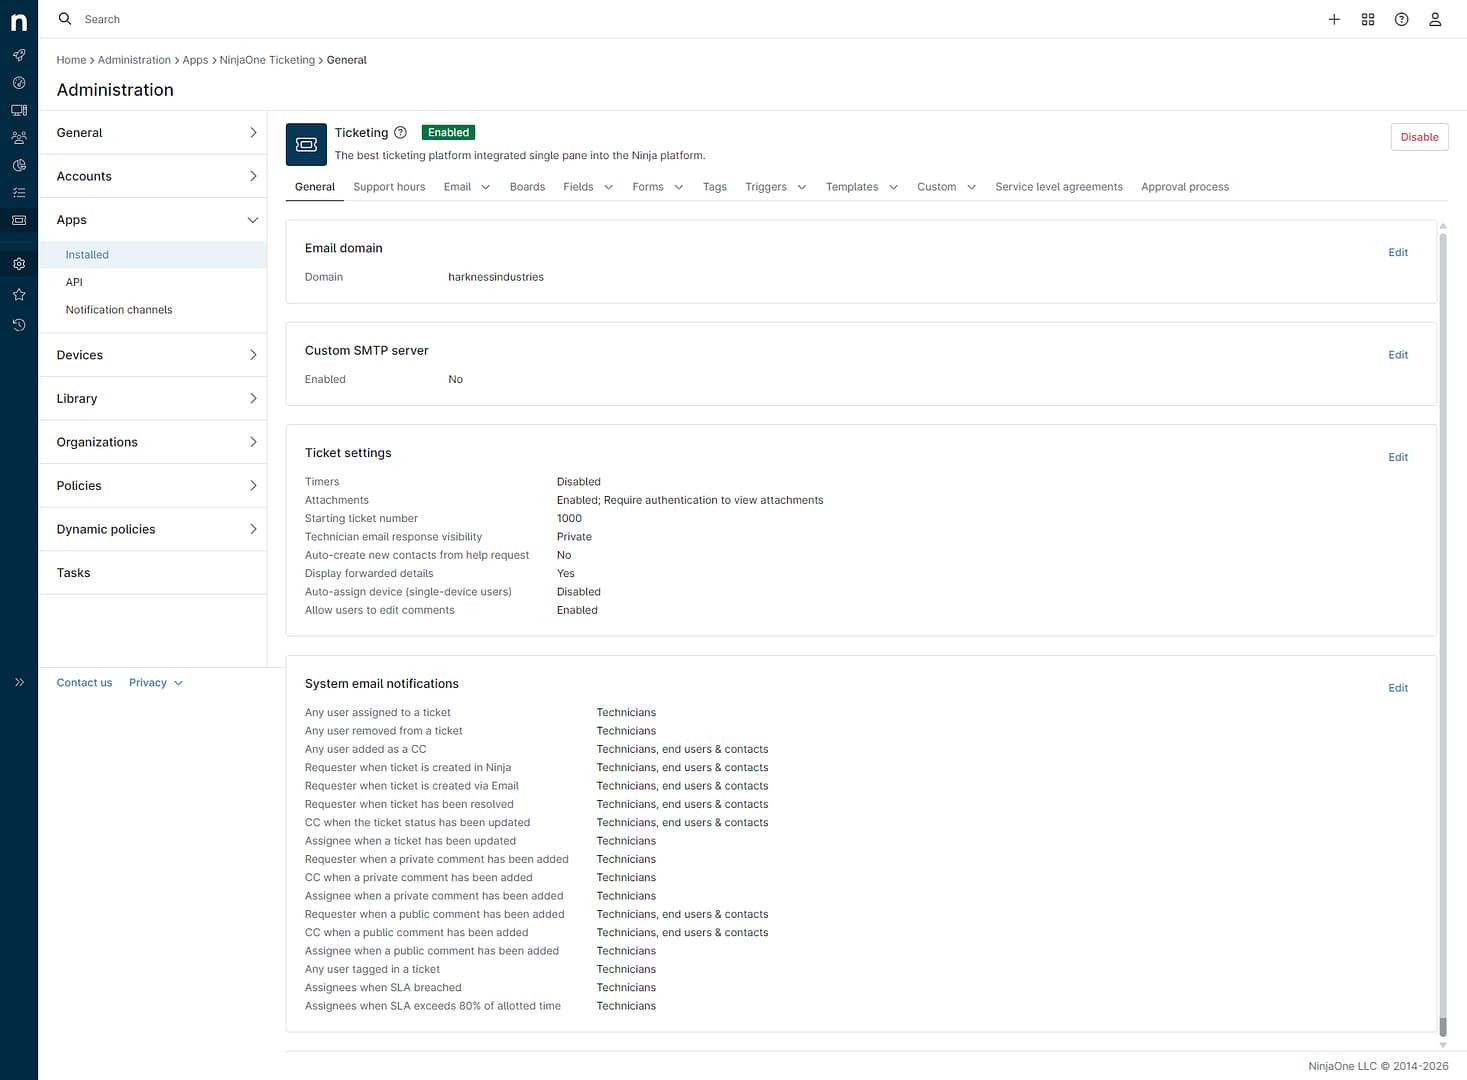Switch to the Boards tab

point(527,187)
